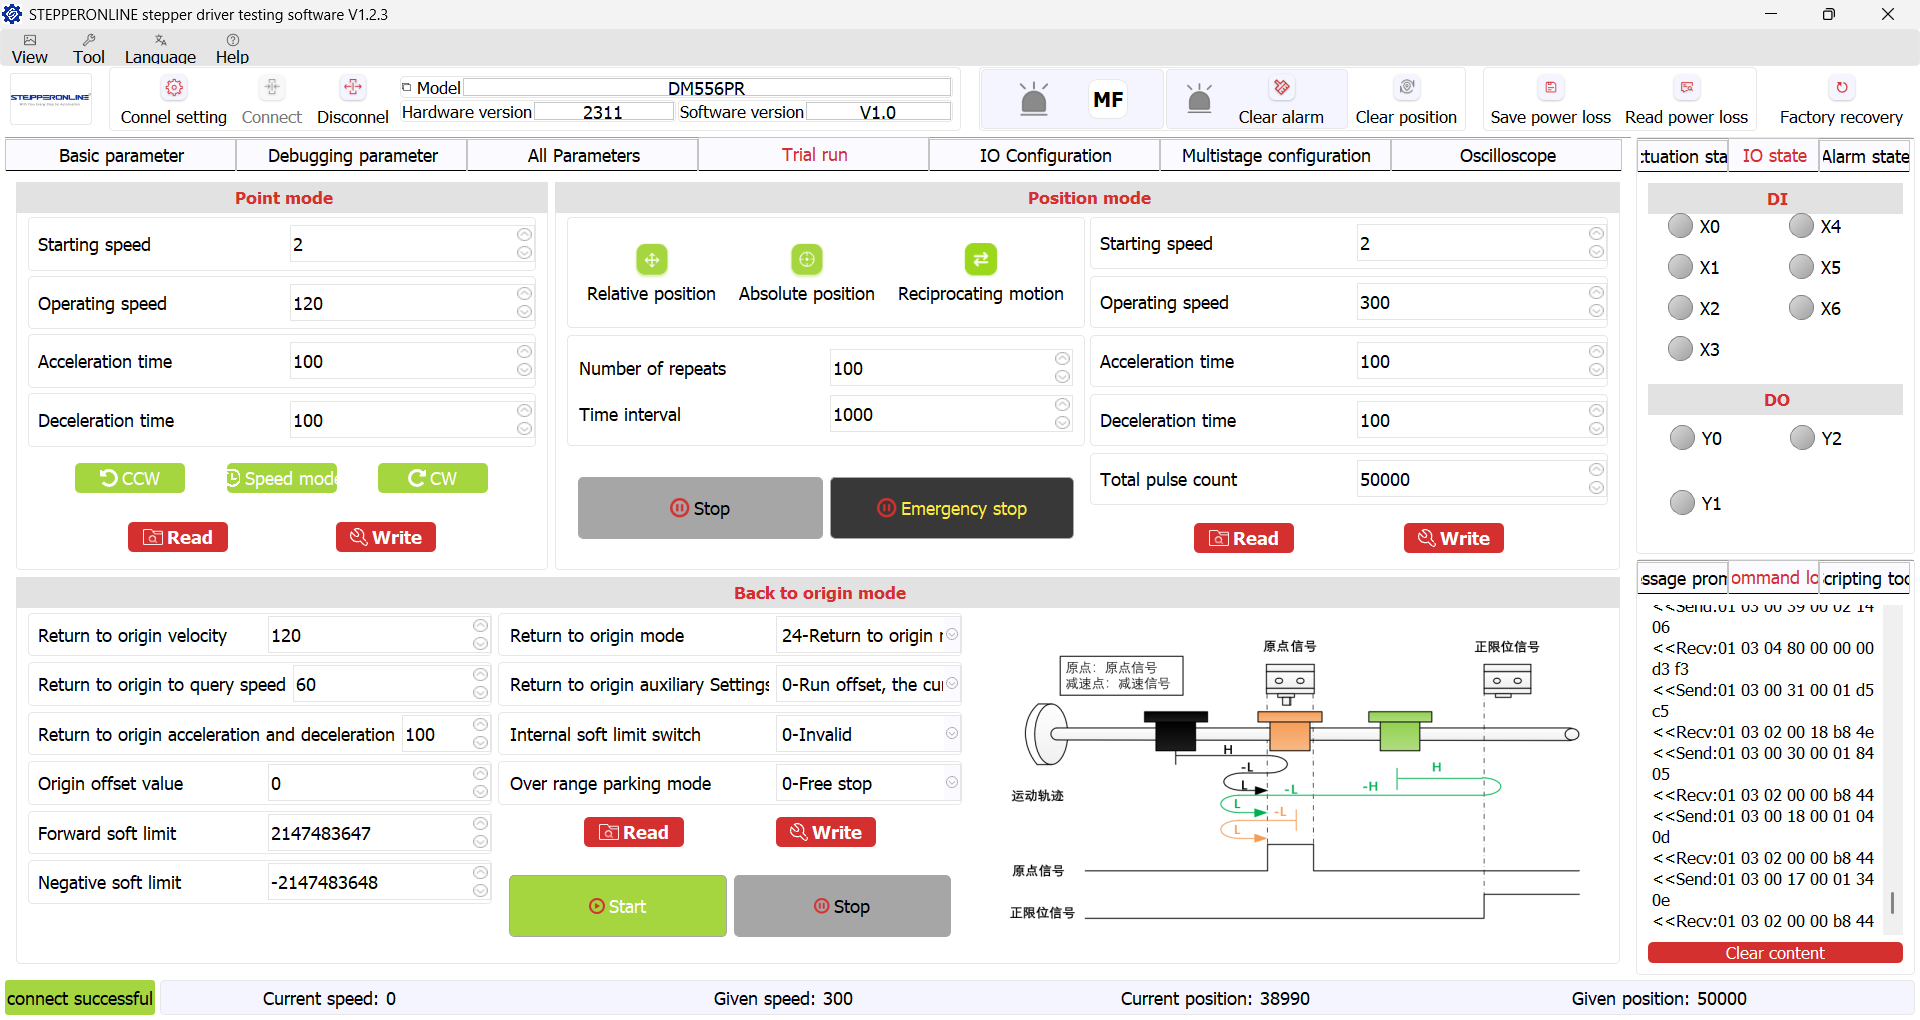1920x1020 pixels.
Task: Click the red Clear content button
Action: pos(1774,953)
